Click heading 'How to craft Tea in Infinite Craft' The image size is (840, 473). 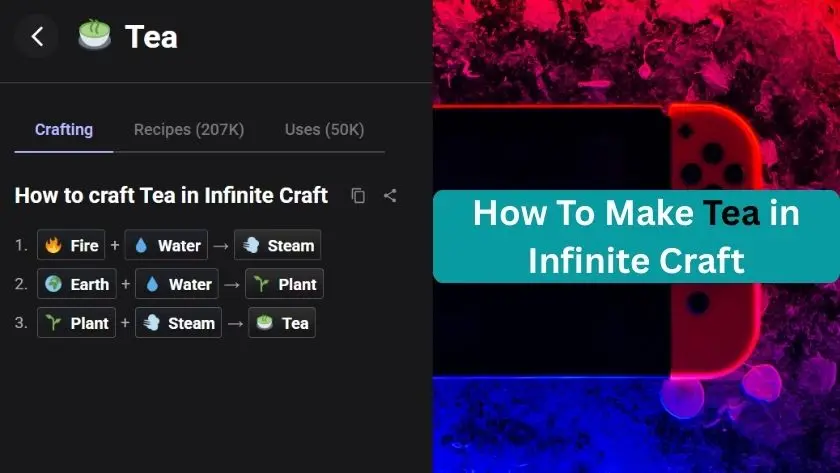171,196
